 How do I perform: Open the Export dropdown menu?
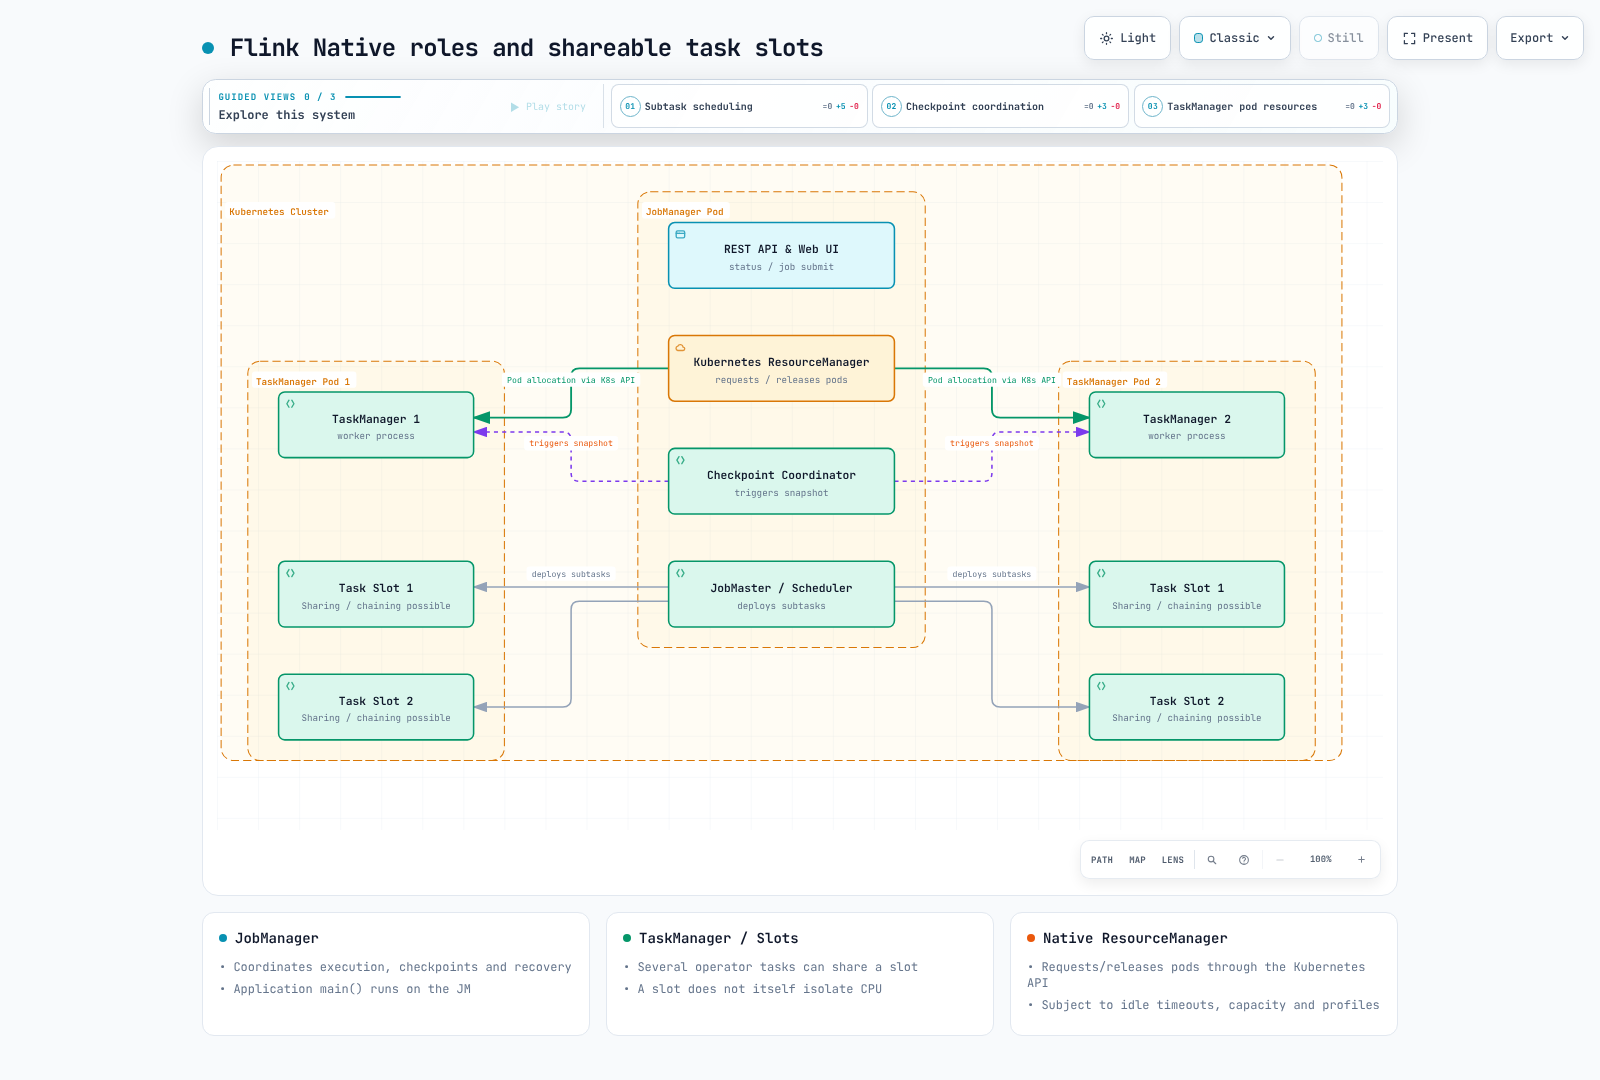click(1540, 38)
